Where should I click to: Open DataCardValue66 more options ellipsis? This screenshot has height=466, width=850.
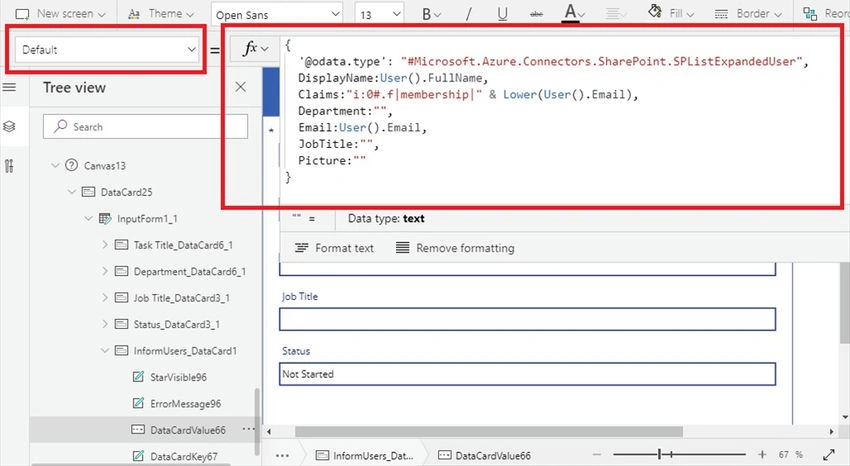248,429
